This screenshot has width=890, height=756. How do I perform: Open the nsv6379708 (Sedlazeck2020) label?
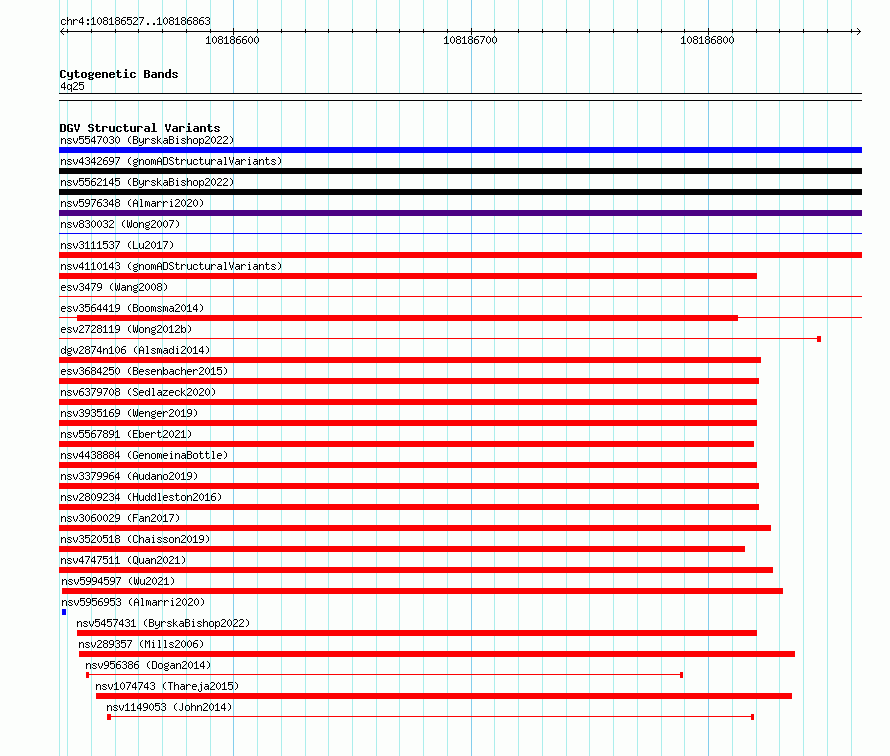tap(138, 392)
